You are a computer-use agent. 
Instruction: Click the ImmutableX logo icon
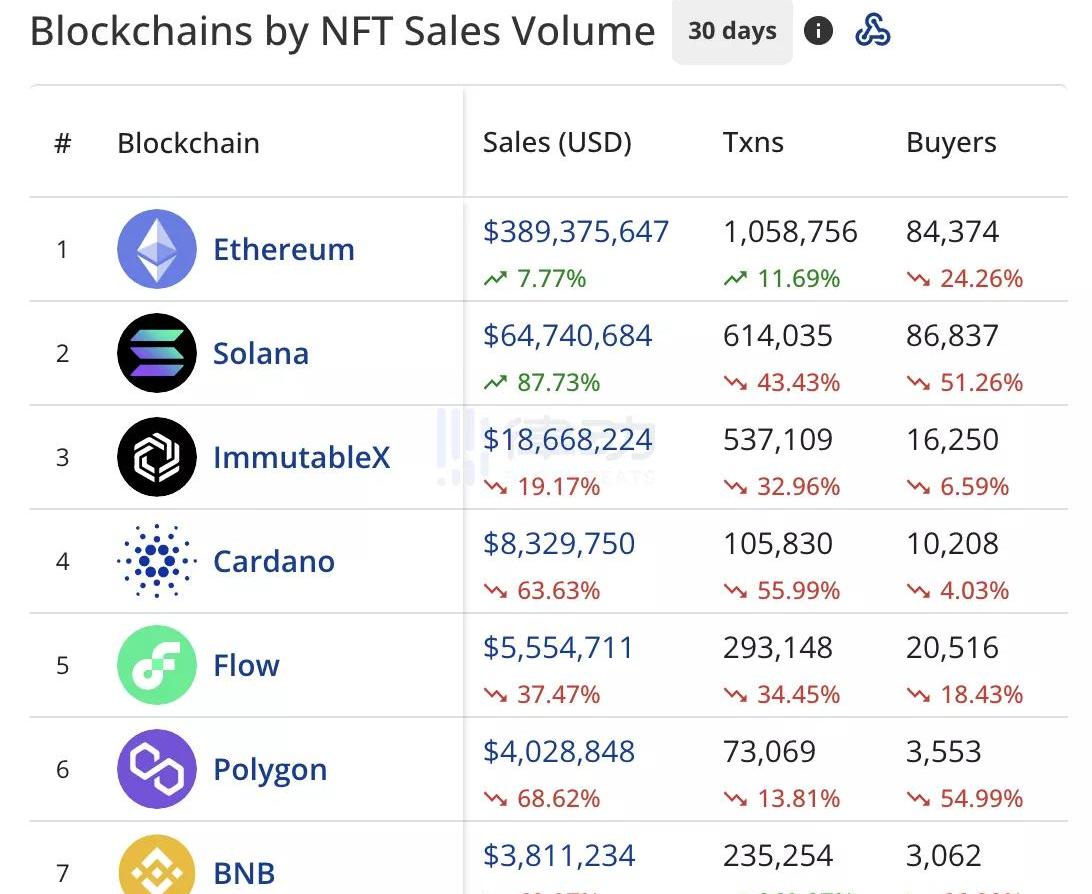coord(157,457)
